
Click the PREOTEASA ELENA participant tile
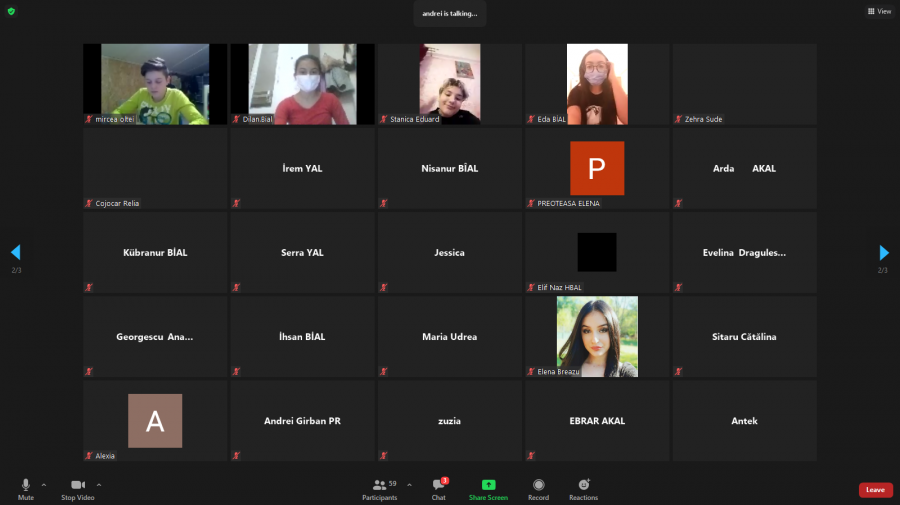coord(597,168)
